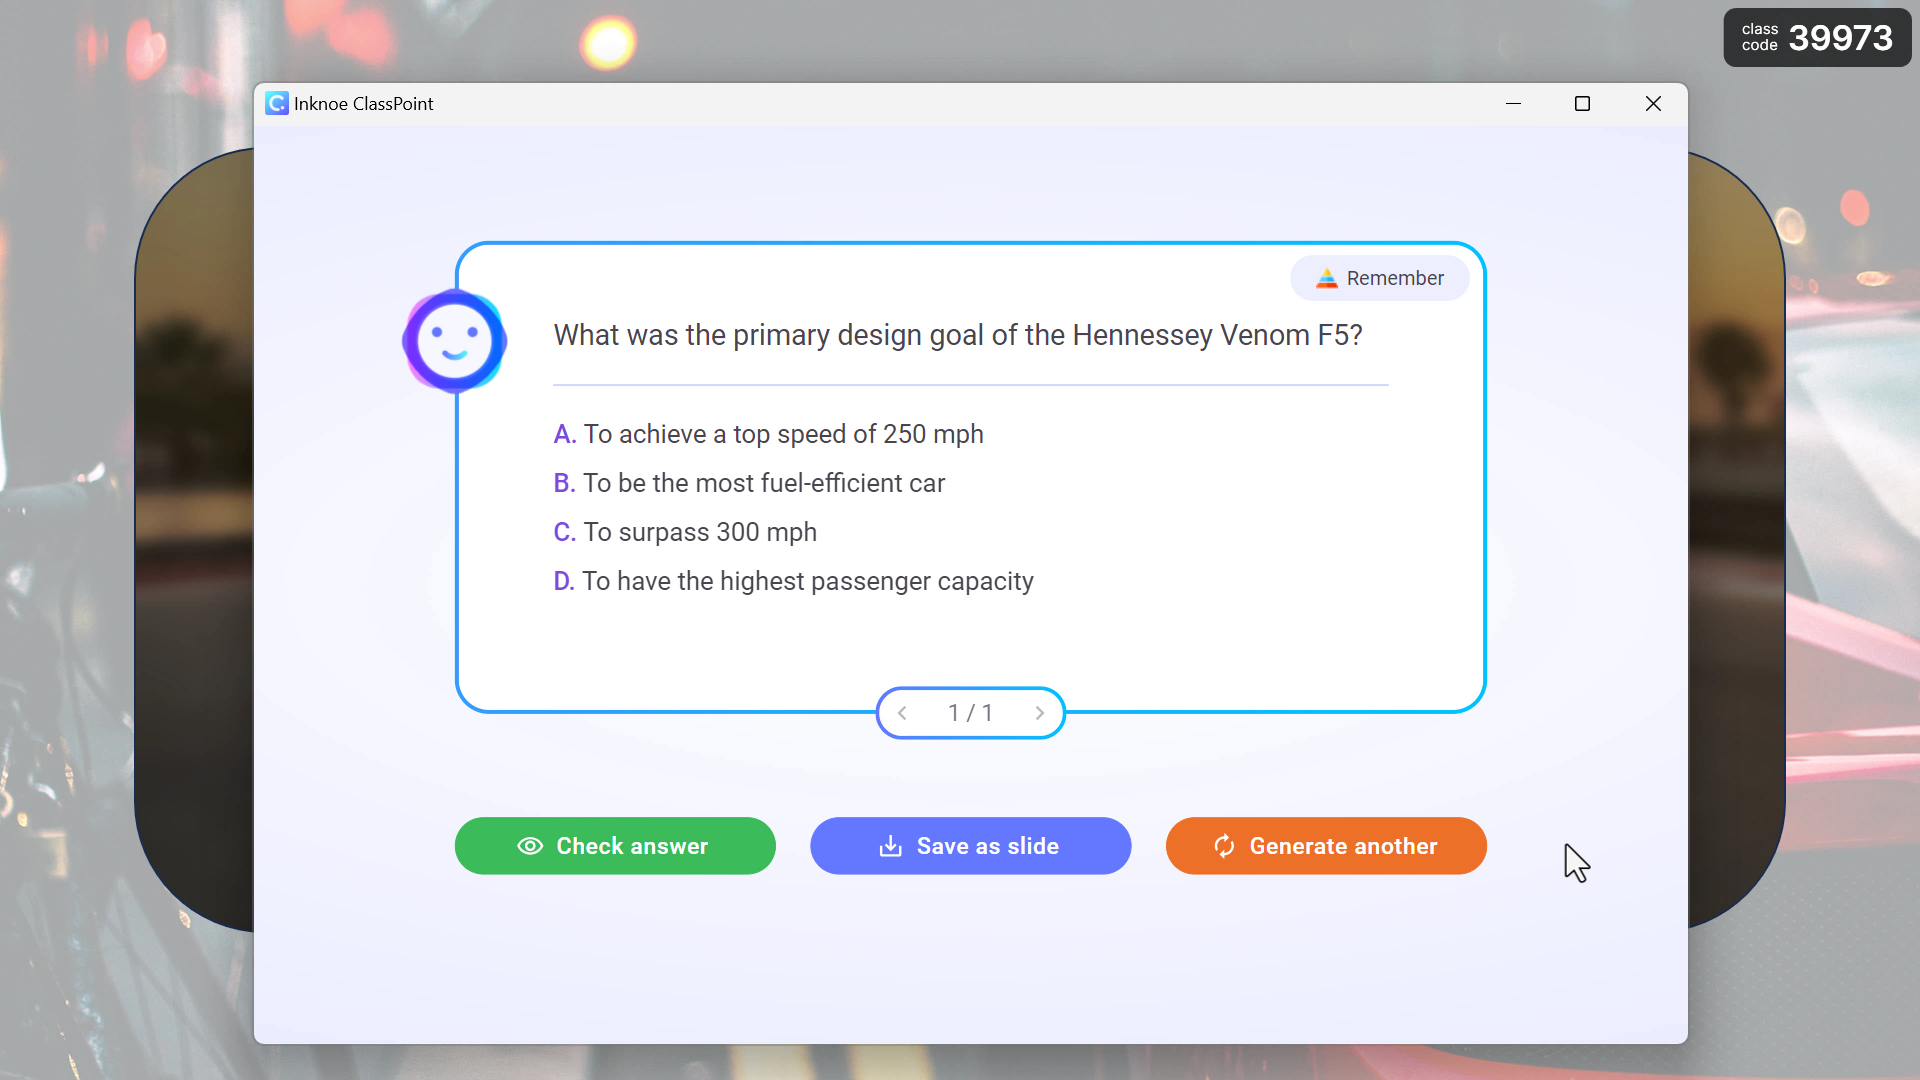The height and width of the screenshot is (1080, 1920).
Task: Click the ClassPoint logo icon top-left
Action: (276, 104)
